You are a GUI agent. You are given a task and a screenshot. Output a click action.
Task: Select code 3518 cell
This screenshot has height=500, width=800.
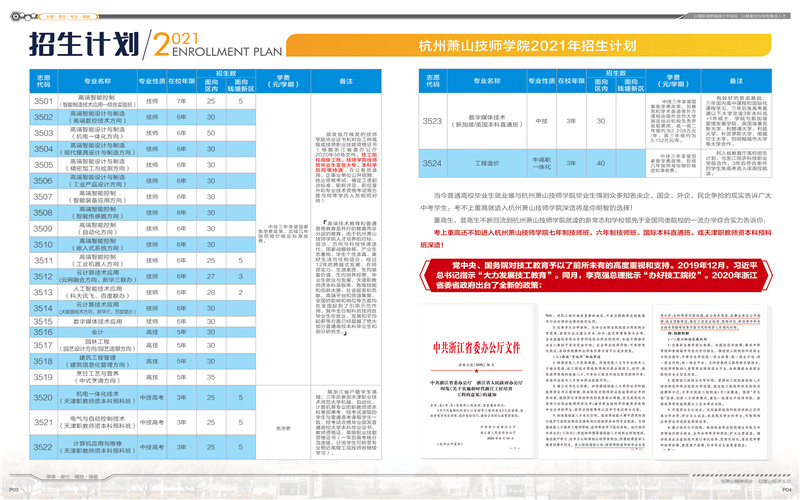43,361
